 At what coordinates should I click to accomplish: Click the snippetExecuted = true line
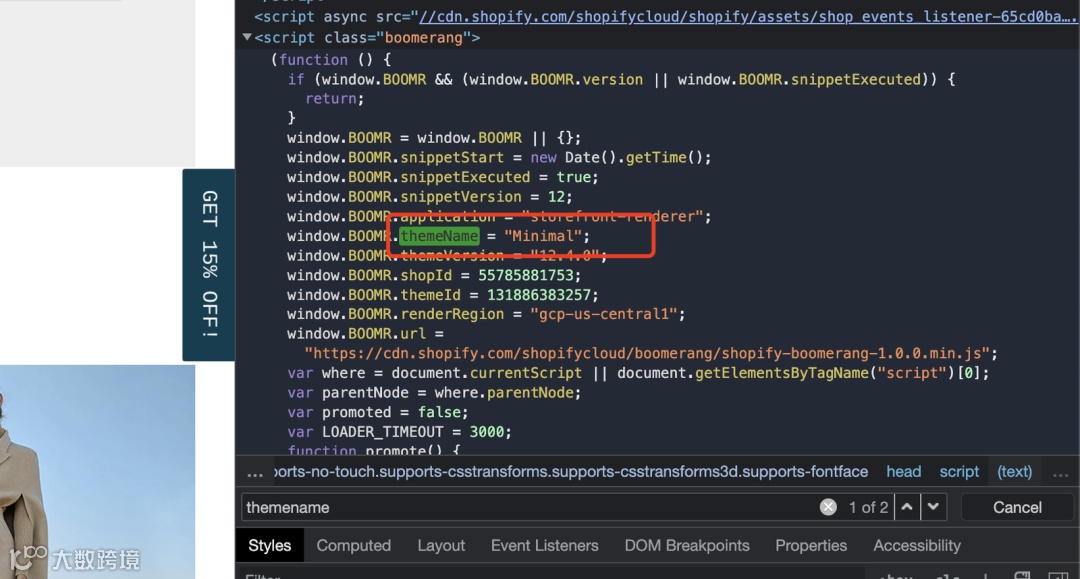pos(443,177)
